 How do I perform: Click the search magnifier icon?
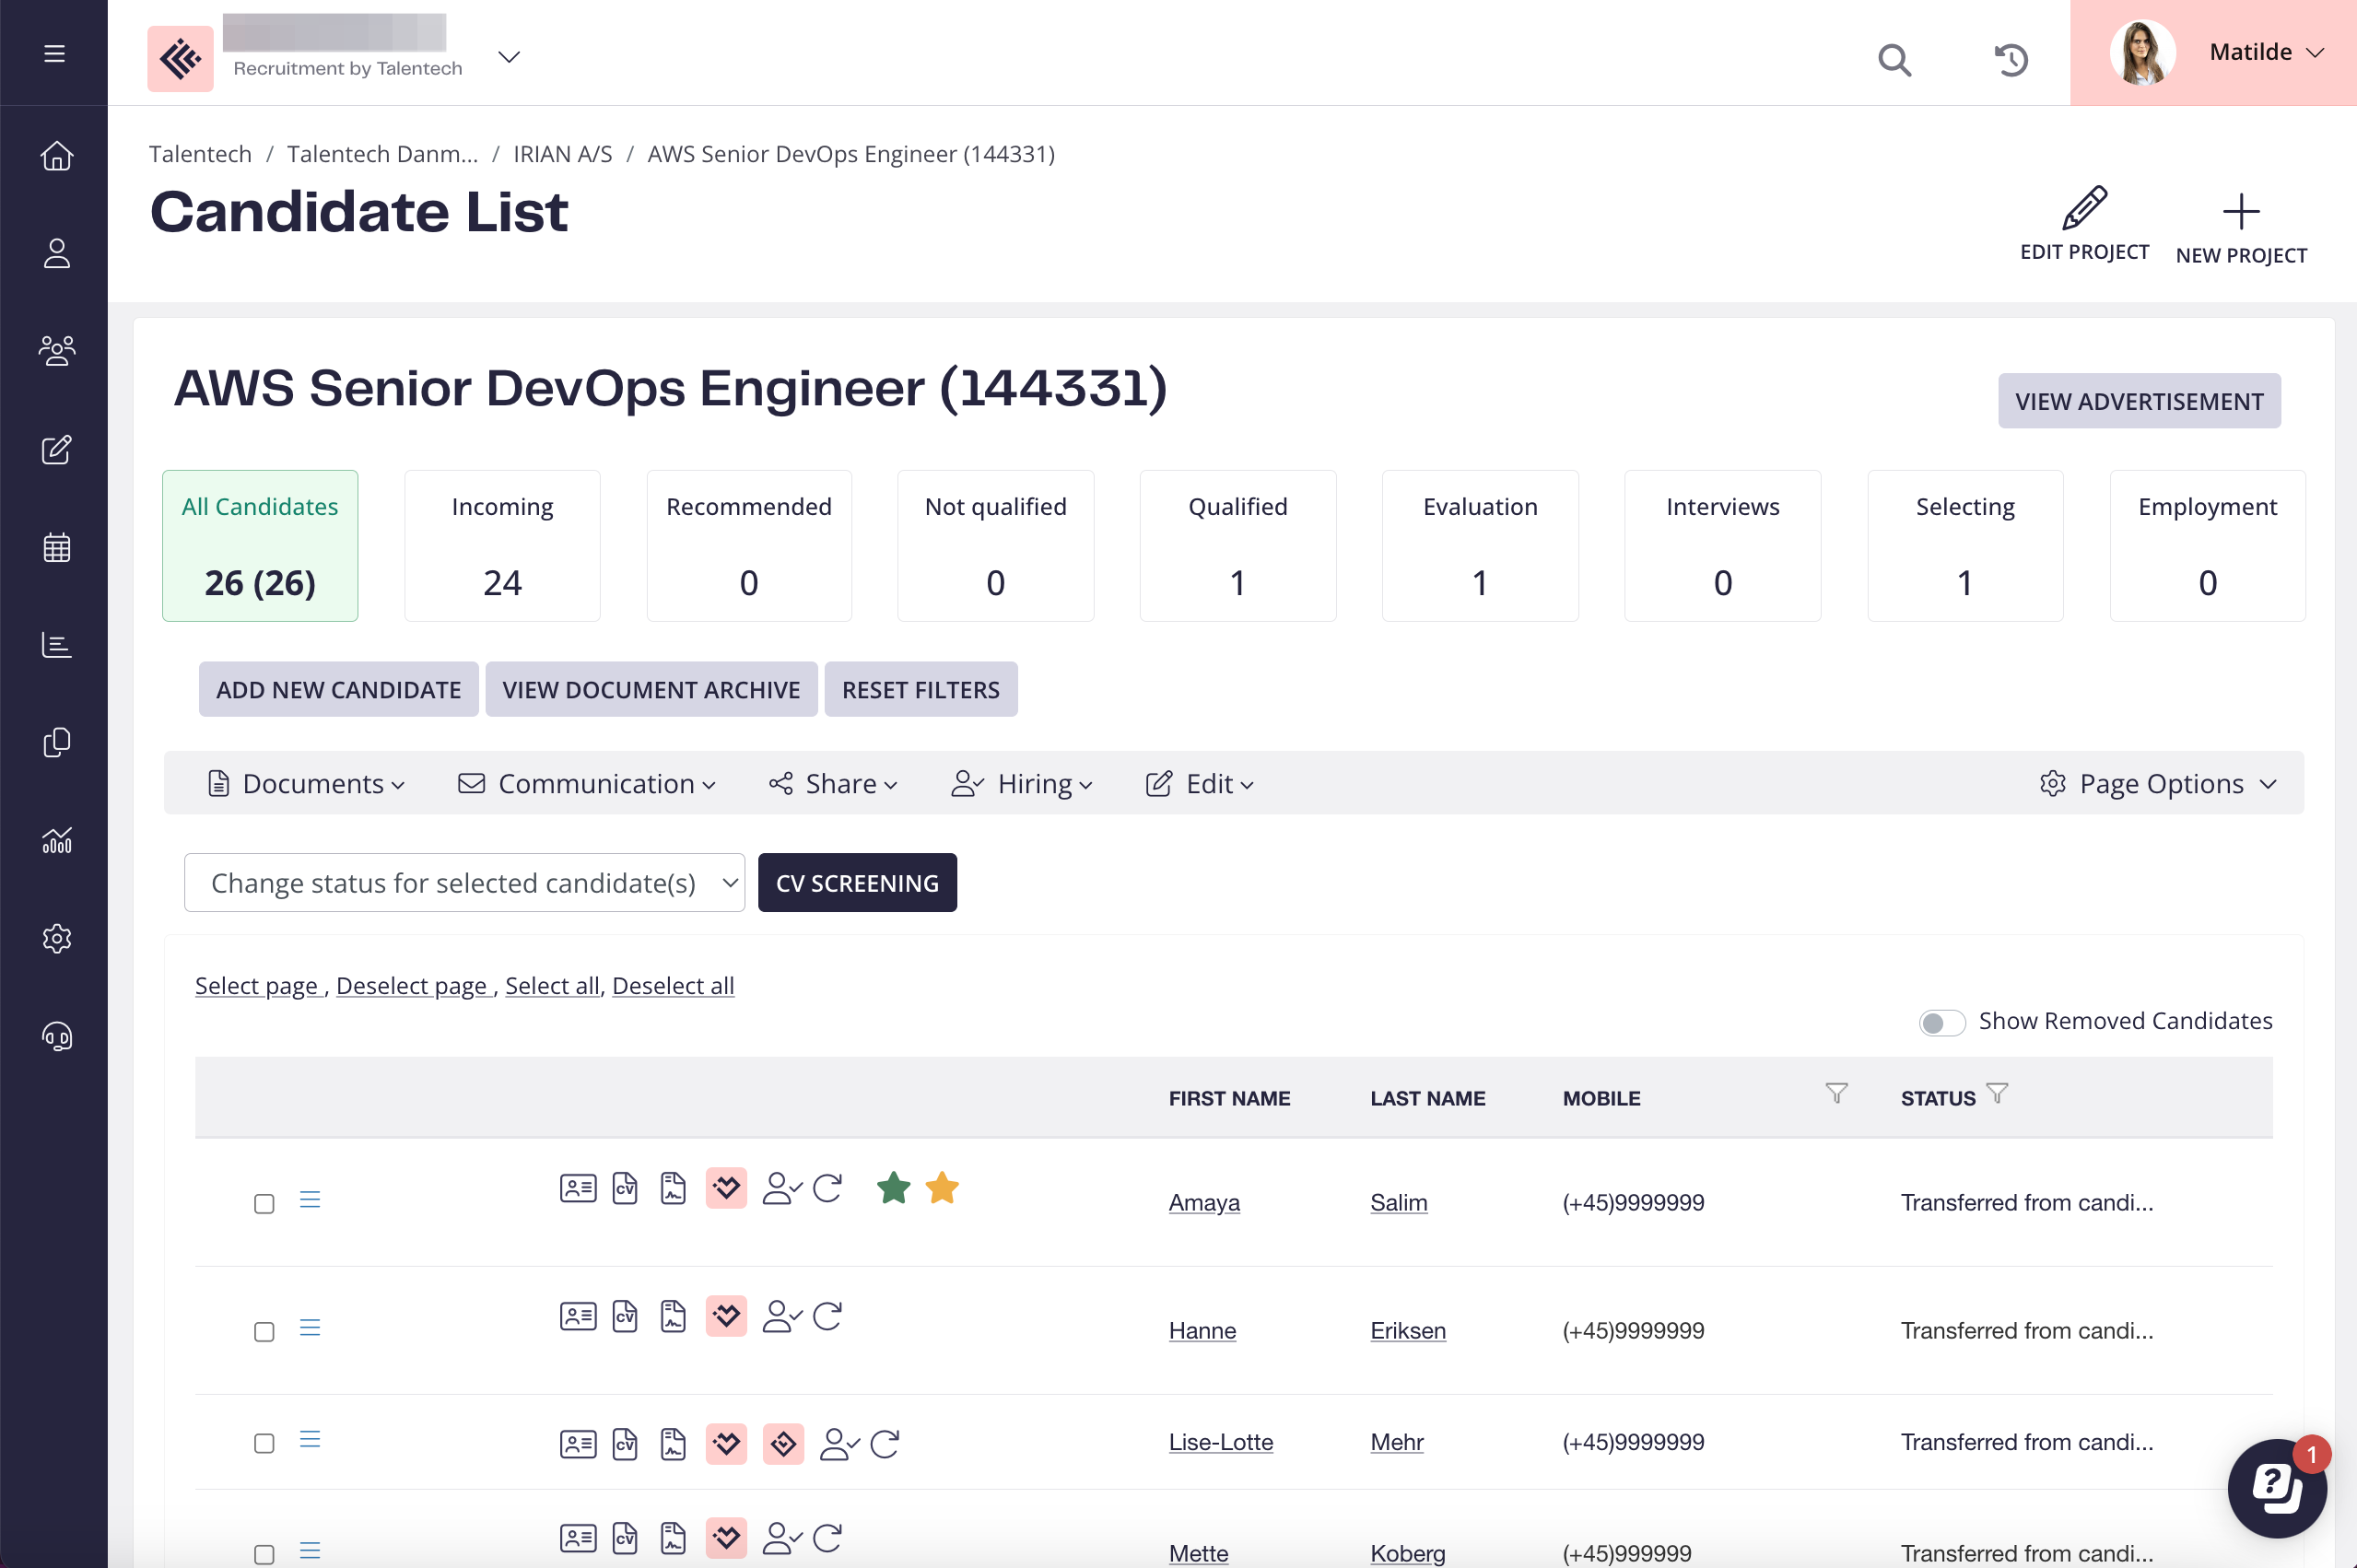pos(1893,60)
